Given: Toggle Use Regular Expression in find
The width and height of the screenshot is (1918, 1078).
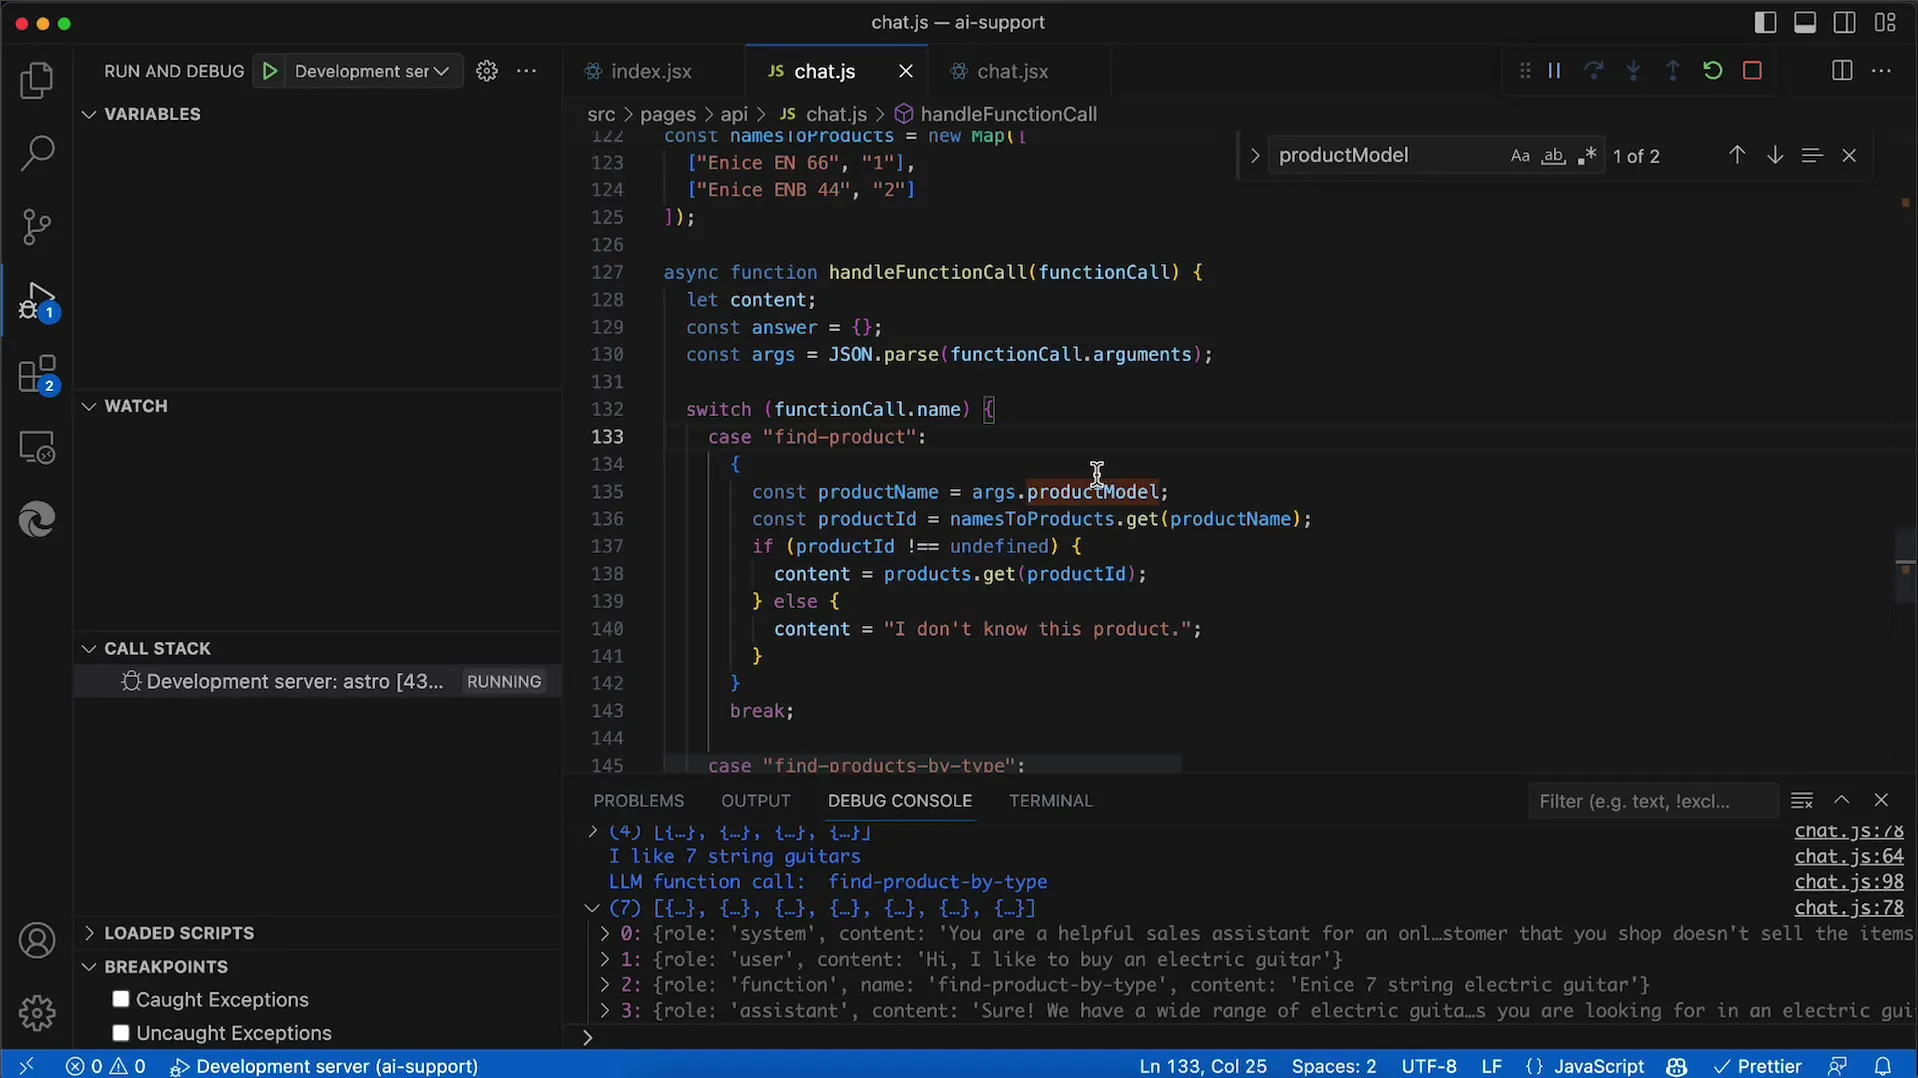Looking at the screenshot, I should [1586, 156].
